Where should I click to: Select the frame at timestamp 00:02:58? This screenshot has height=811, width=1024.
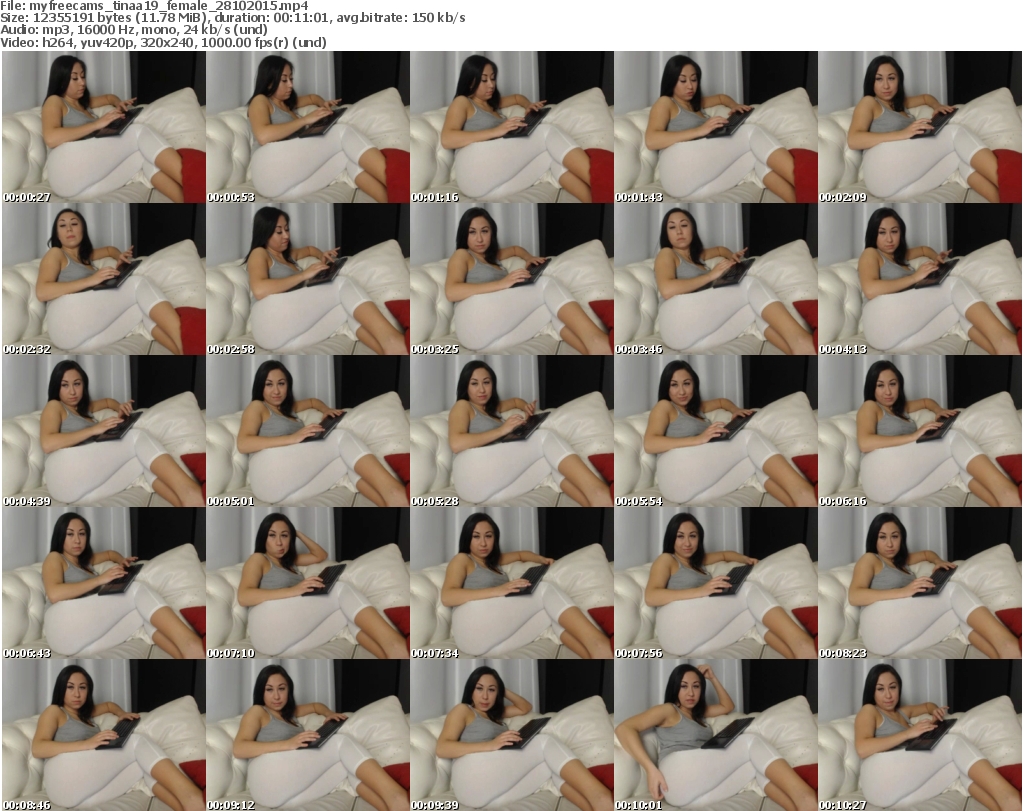(x=308, y=279)
